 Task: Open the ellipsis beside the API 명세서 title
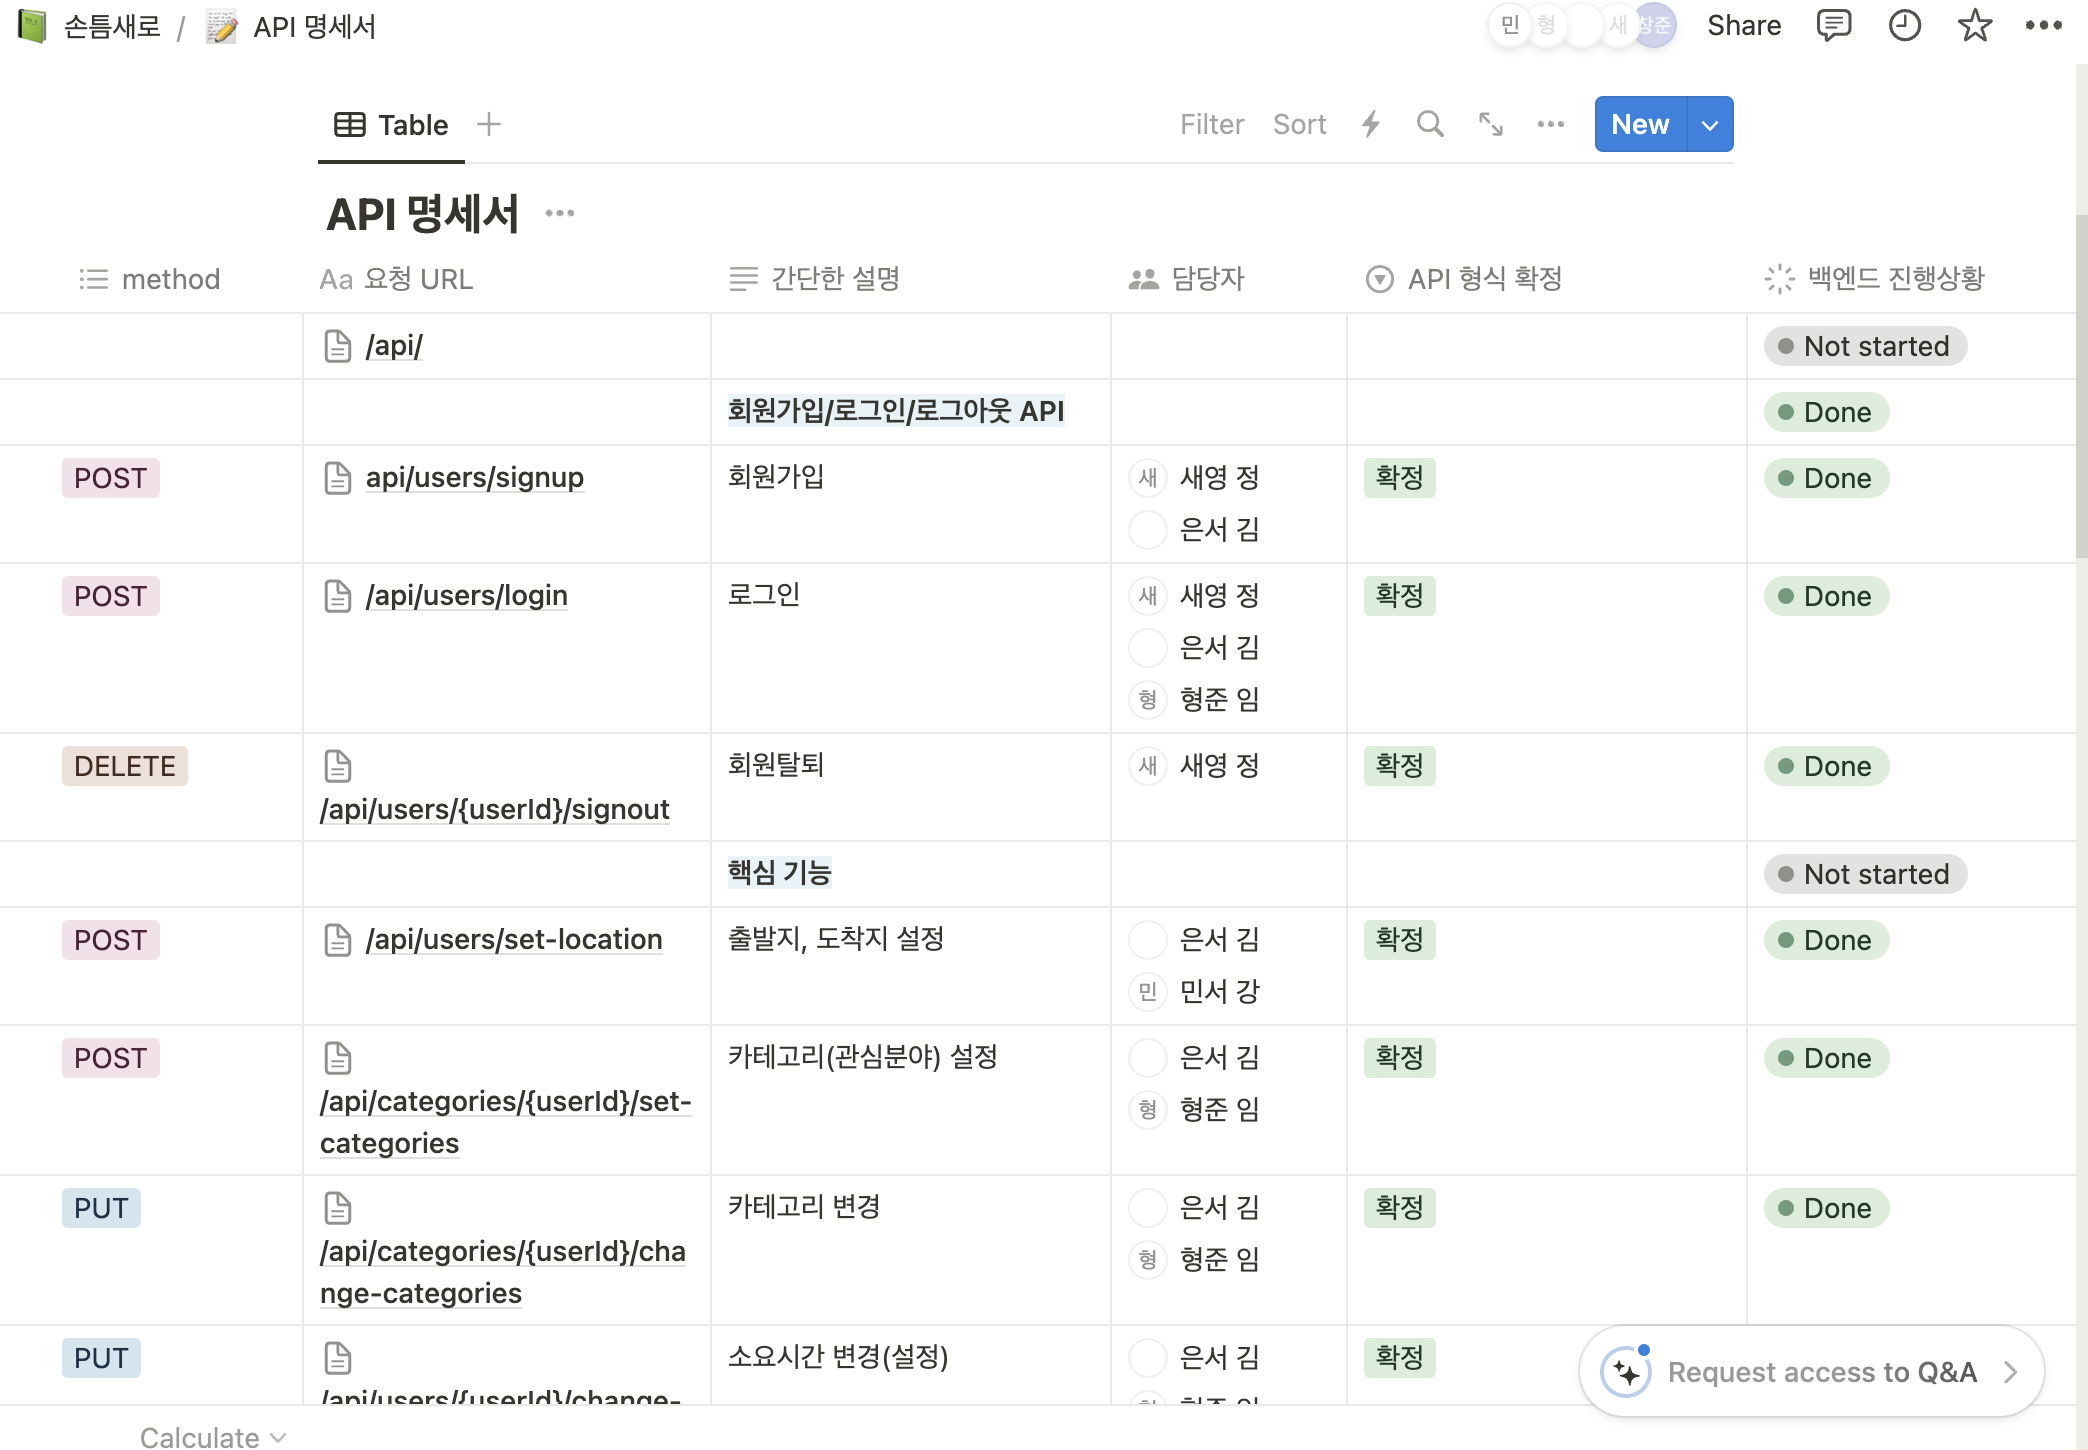(560, 213)
